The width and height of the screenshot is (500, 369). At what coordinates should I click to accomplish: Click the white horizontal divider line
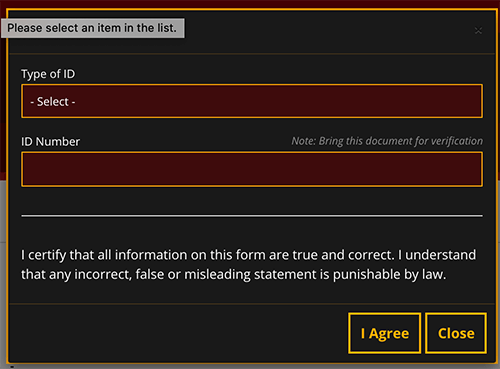pyautogui.click(x=252, y=216)
